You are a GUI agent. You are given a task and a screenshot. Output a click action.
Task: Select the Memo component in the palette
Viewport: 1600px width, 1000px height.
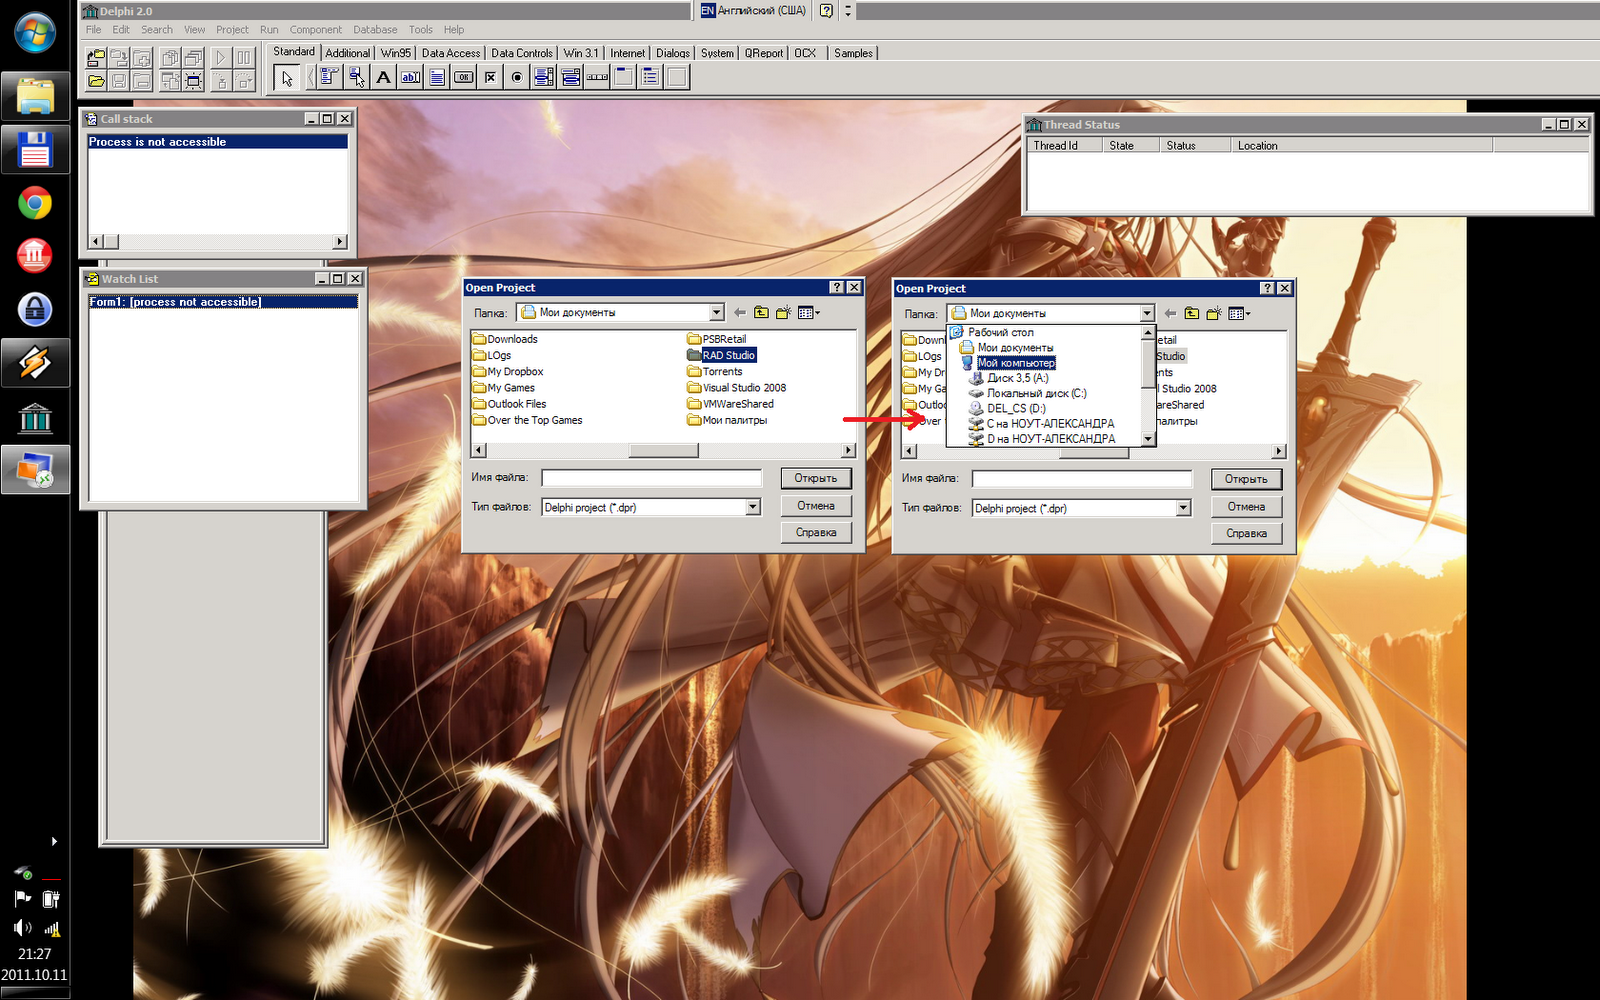pyautogui.click(x=437, y=77)
